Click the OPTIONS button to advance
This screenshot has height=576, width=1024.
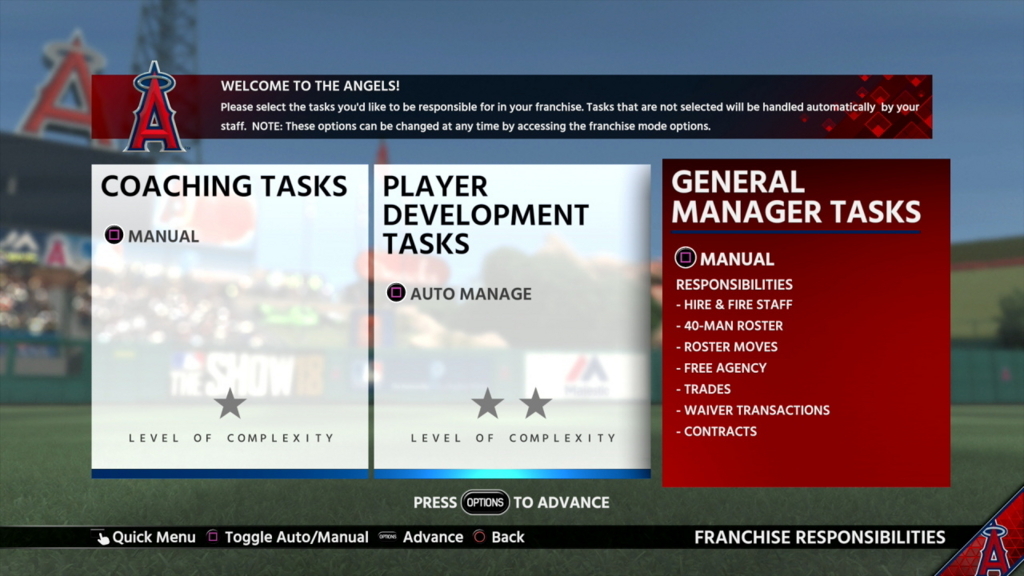tap(485, 502)
